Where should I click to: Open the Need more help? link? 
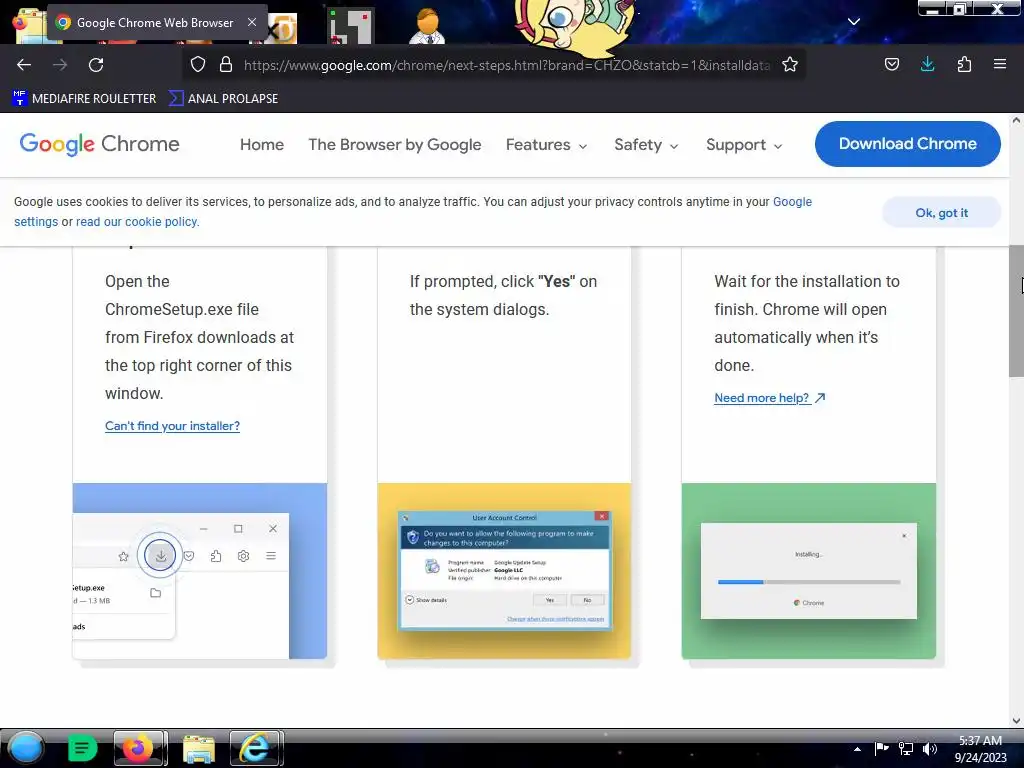pos(769,398)
